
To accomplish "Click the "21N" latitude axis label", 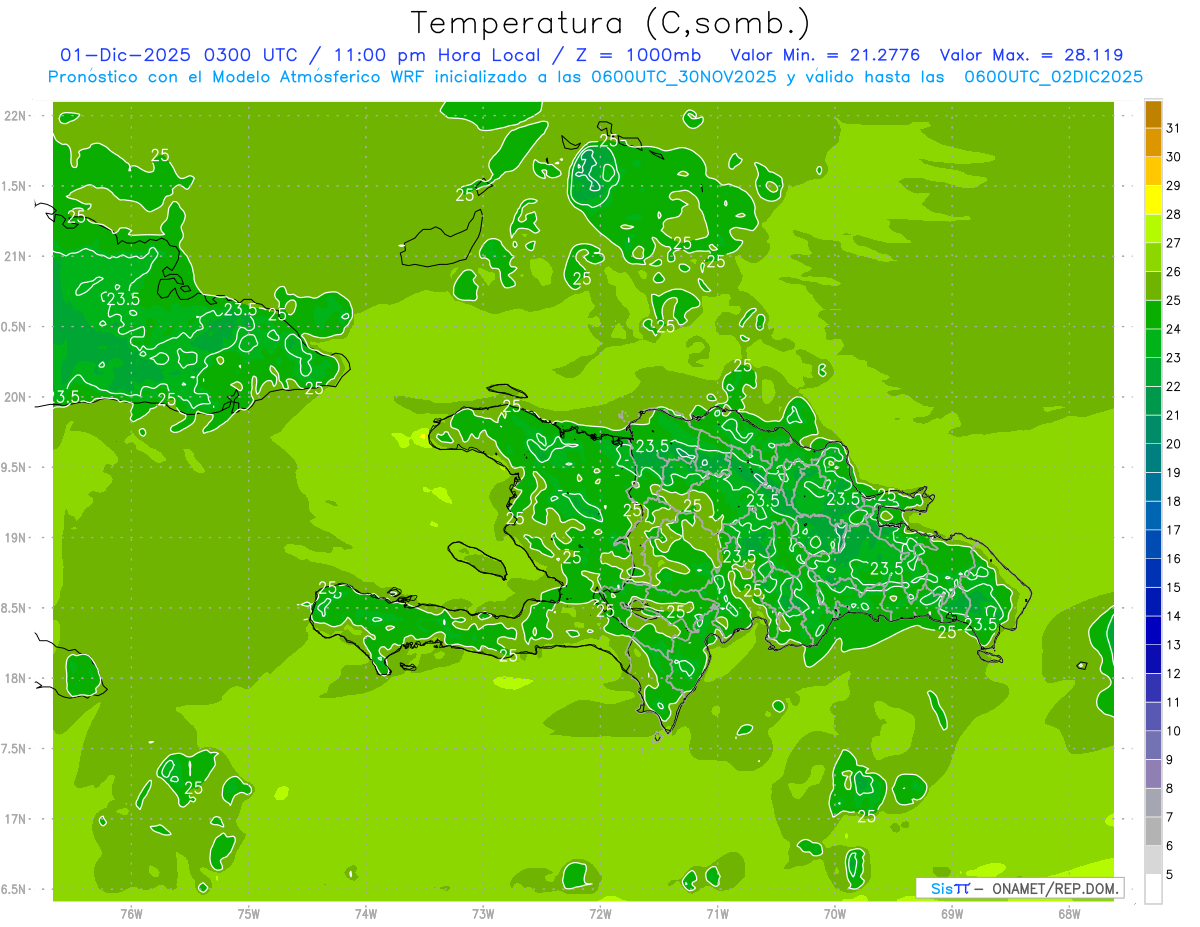I will [16, 257].
